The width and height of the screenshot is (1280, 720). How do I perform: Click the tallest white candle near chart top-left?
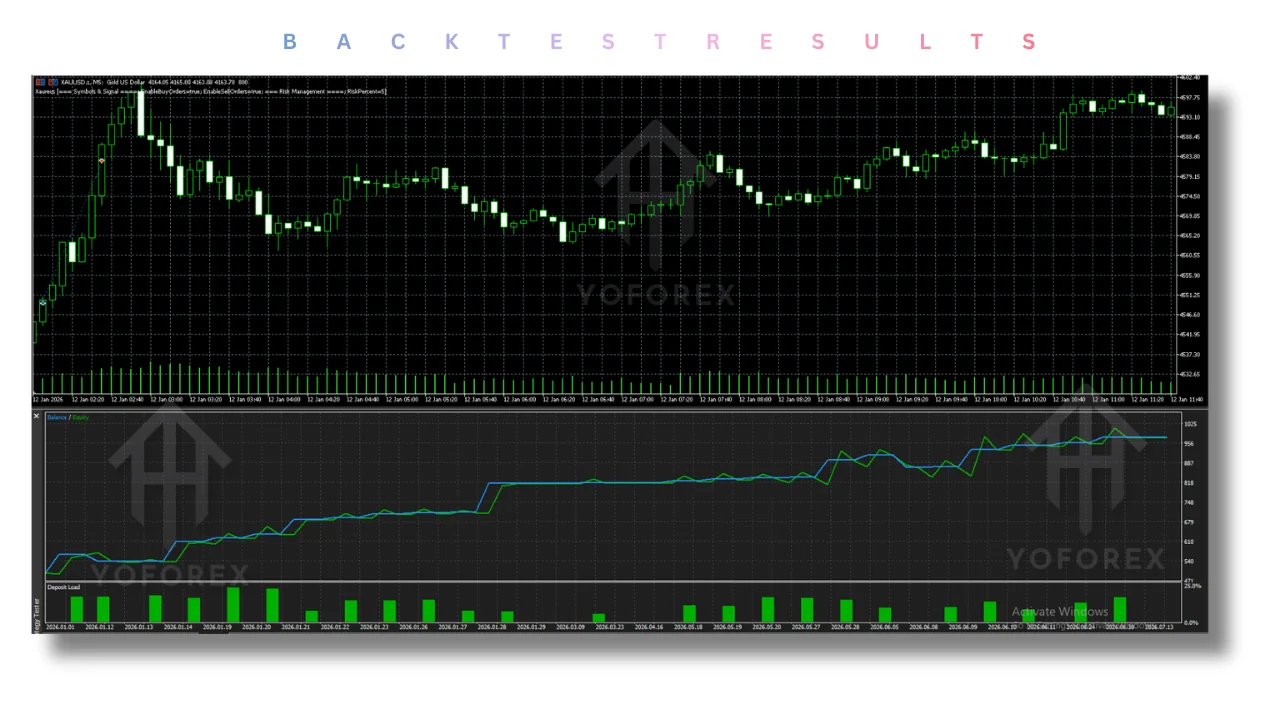(x=141, y=113)
